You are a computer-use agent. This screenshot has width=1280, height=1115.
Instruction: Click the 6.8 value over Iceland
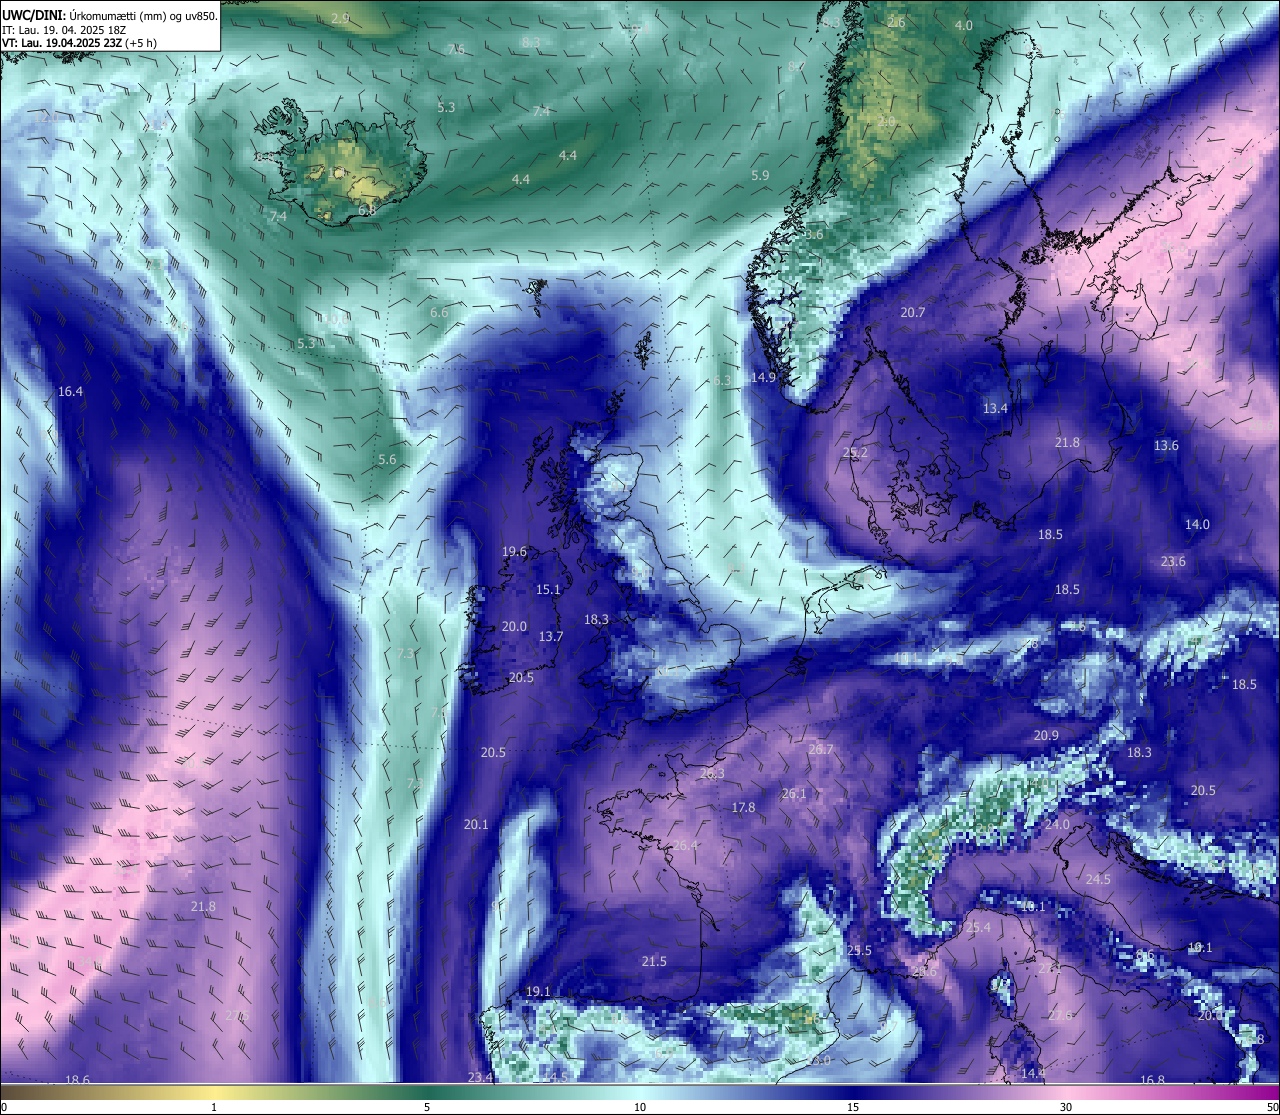pyautogui.click(x=367, y=211)
